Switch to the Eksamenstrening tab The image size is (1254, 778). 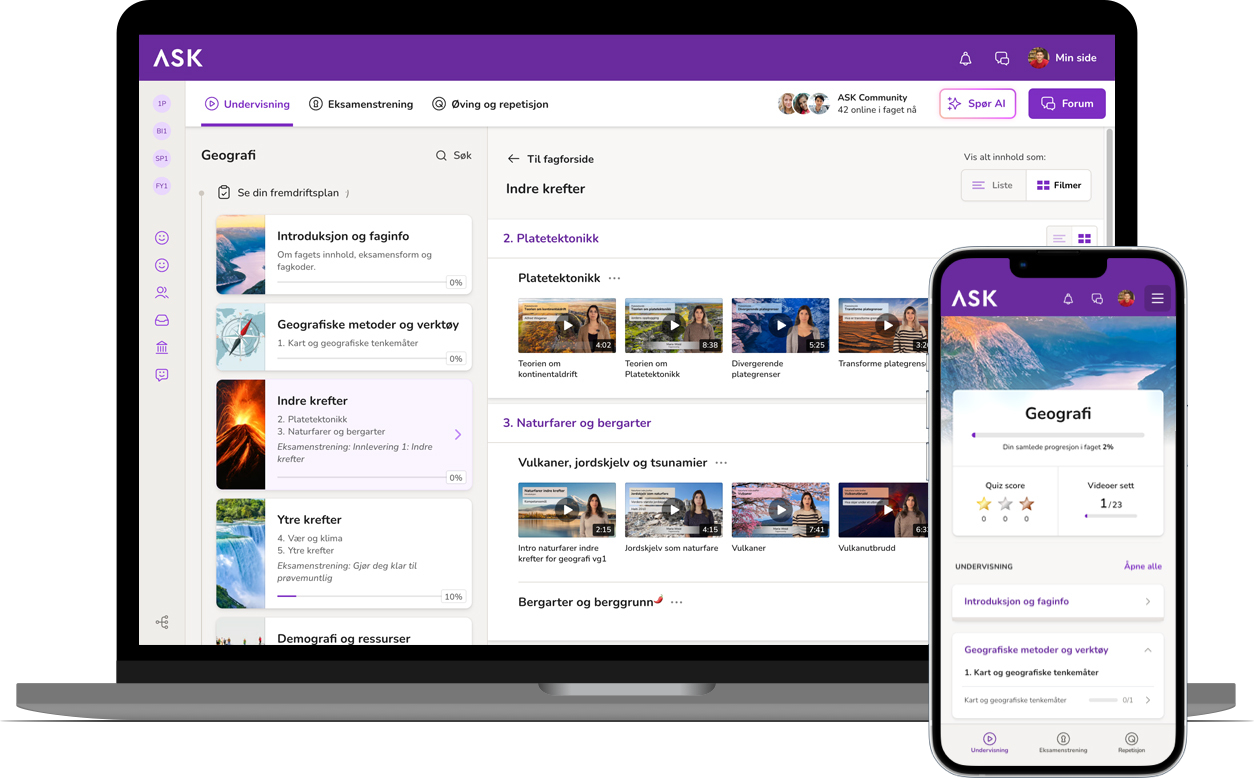pos(361,104)
